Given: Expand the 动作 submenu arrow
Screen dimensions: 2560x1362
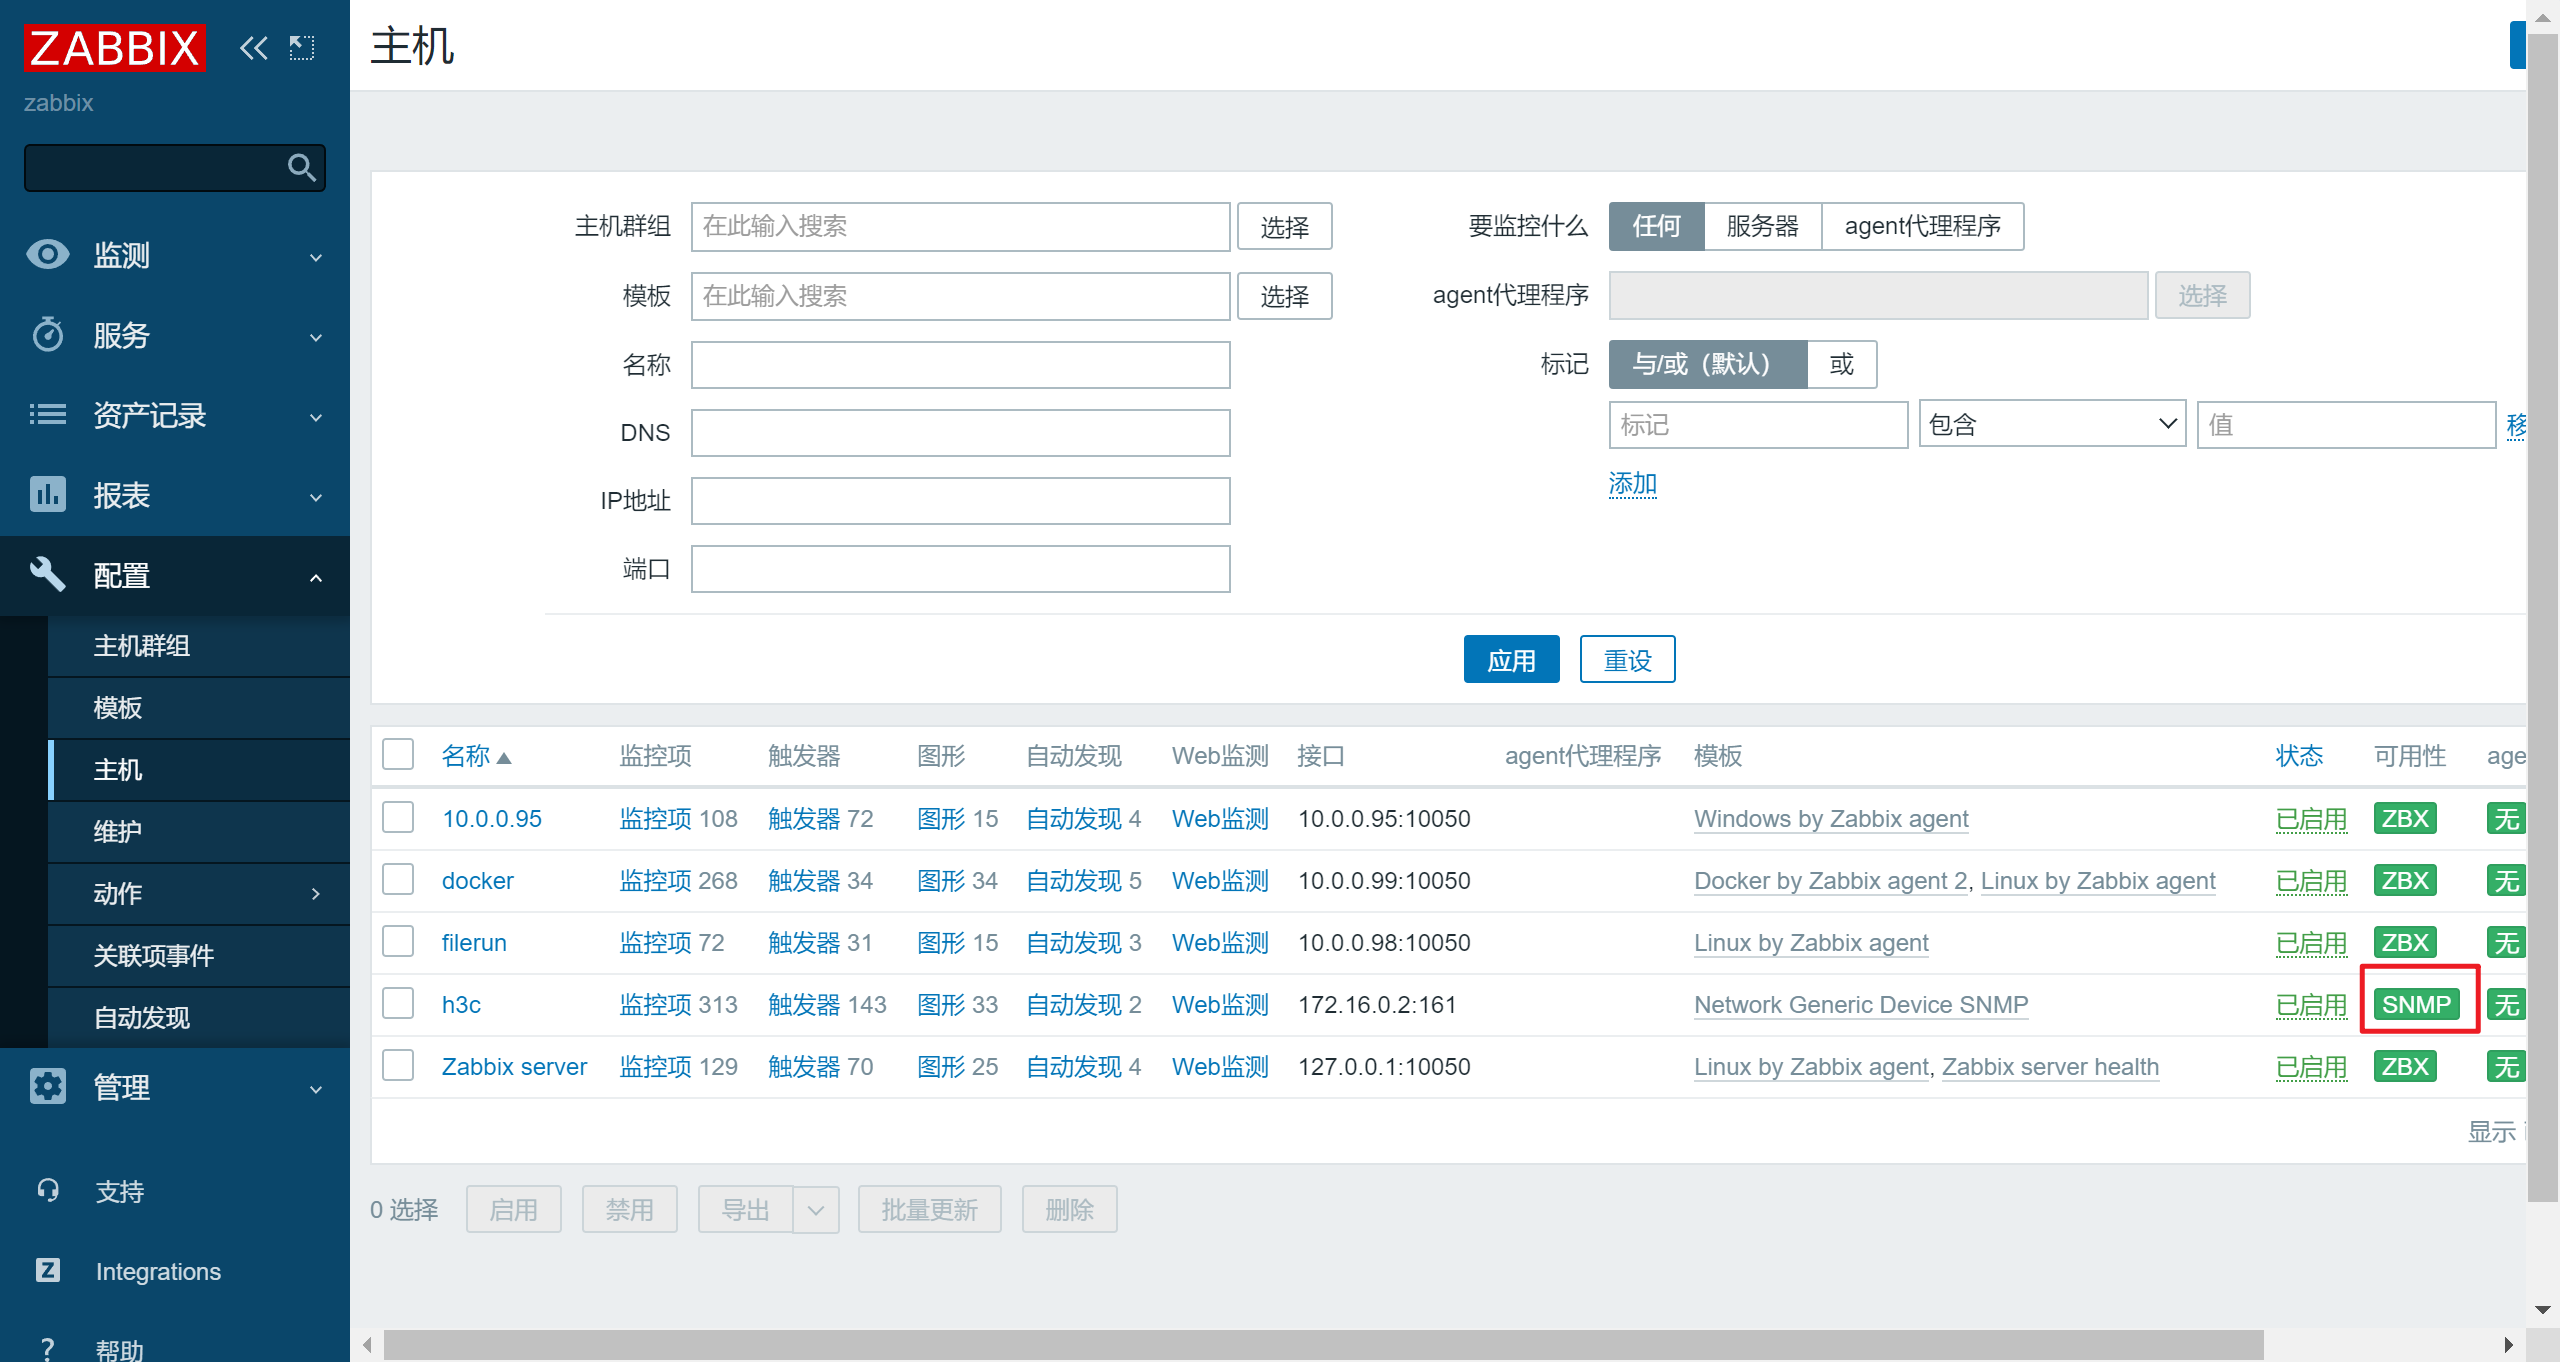Looking at the screenshot, I should tap(316, 893).
